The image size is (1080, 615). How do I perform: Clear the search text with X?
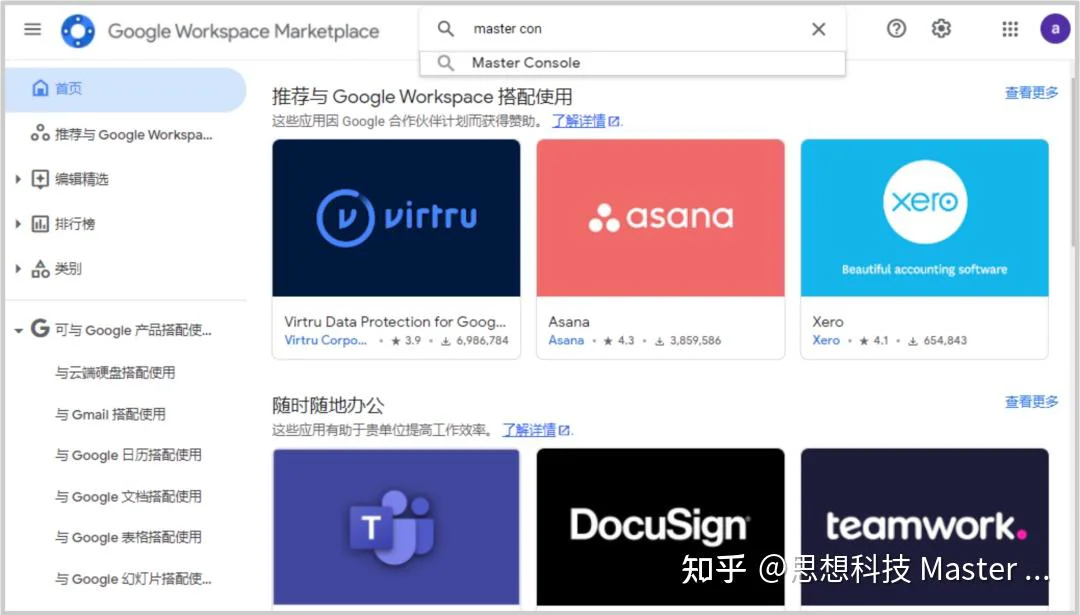[818, 29]
